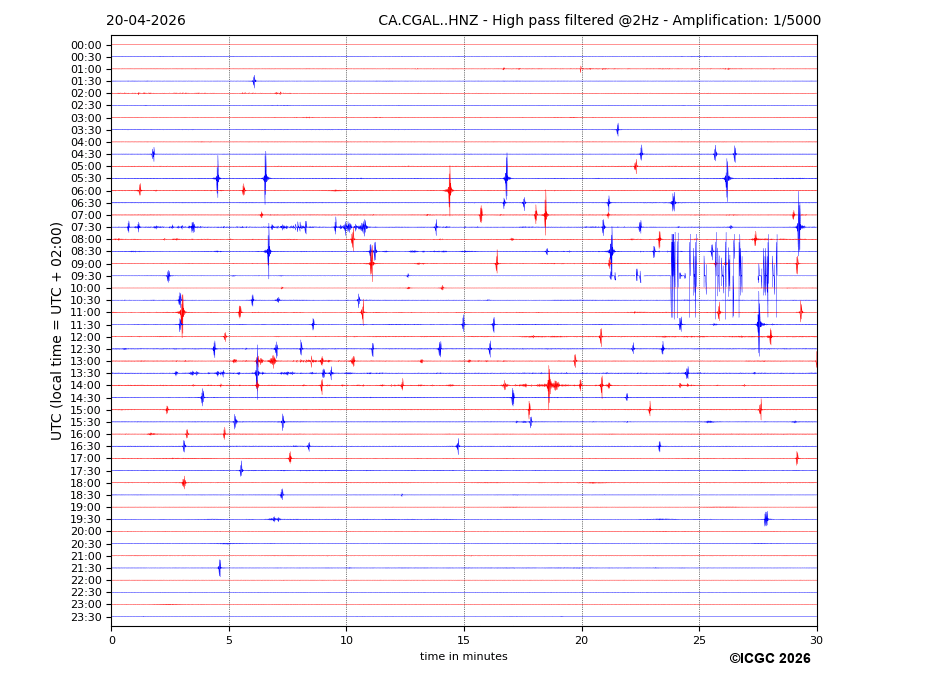The height and width of the screenshot is (696, 927).
Task: Click the vertical UTC local time axis label
Action: pos(57,331)
